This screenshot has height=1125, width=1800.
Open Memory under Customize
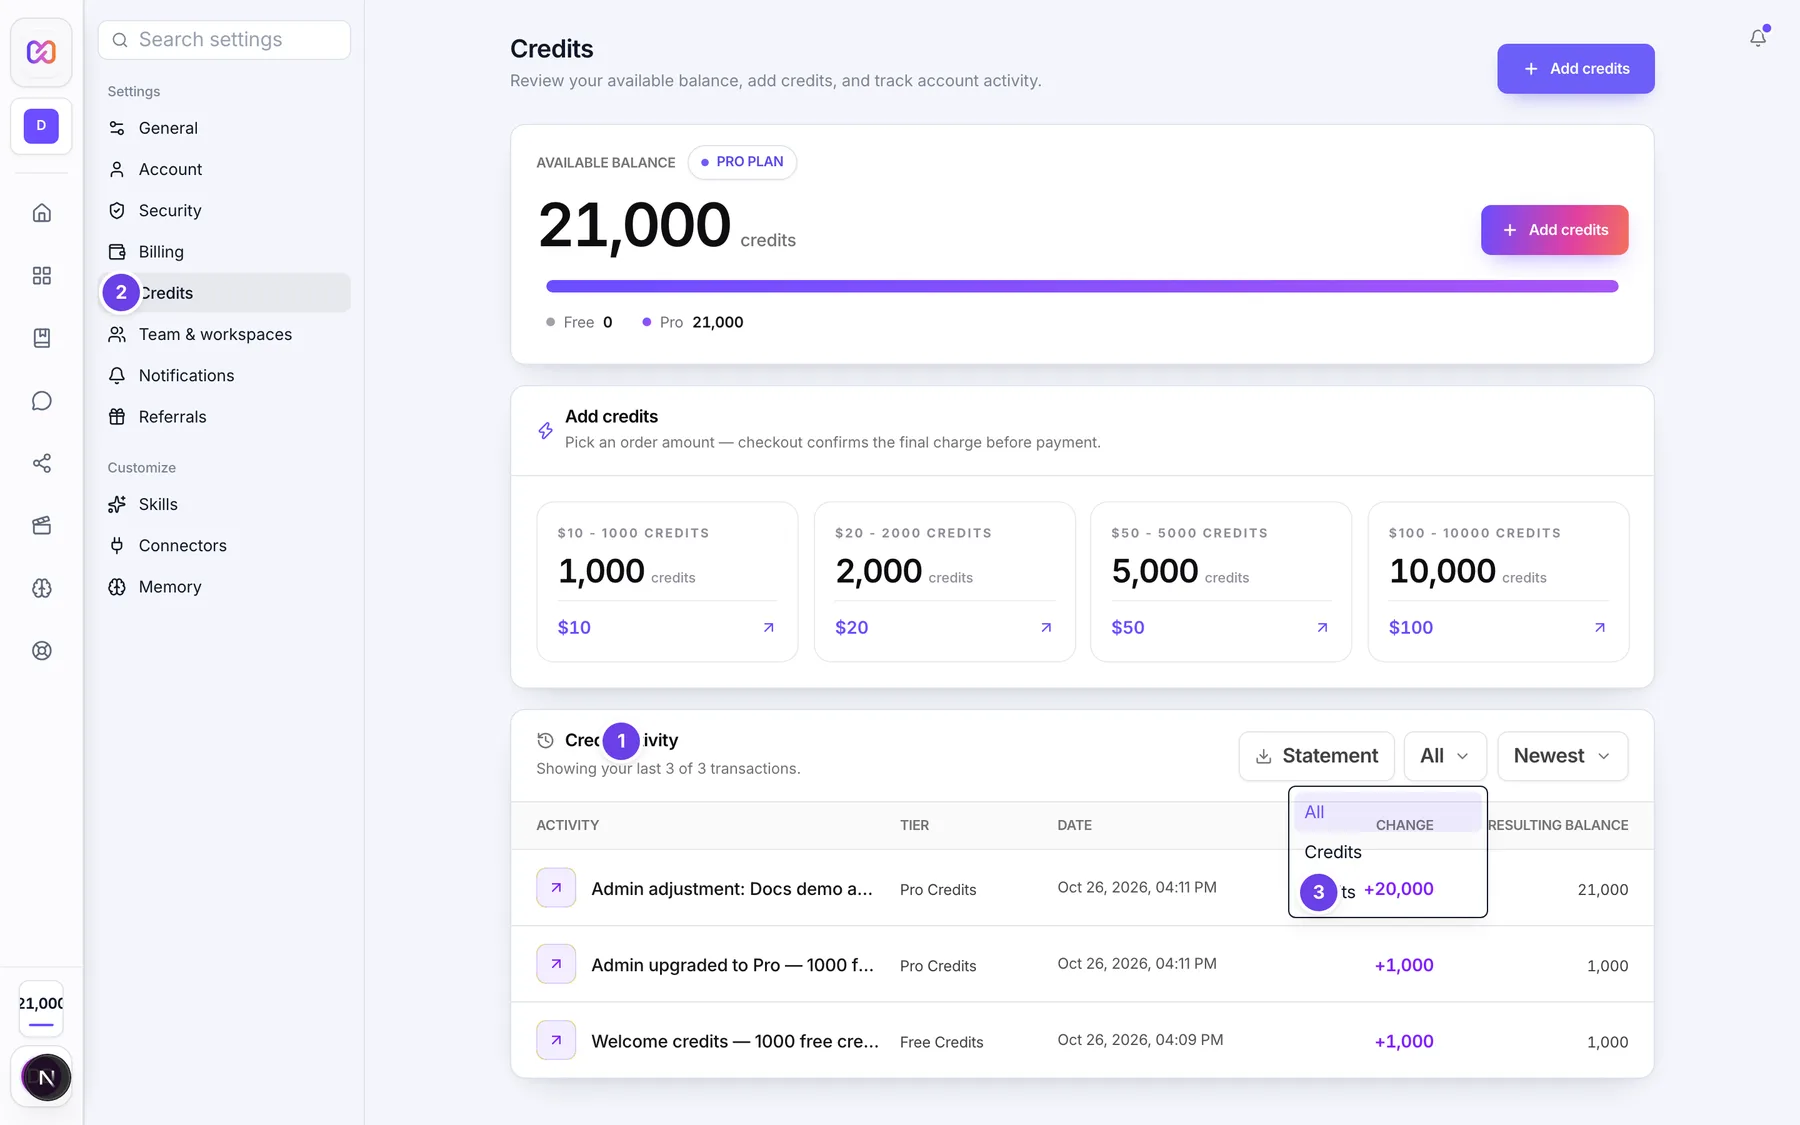click(225, 587)
